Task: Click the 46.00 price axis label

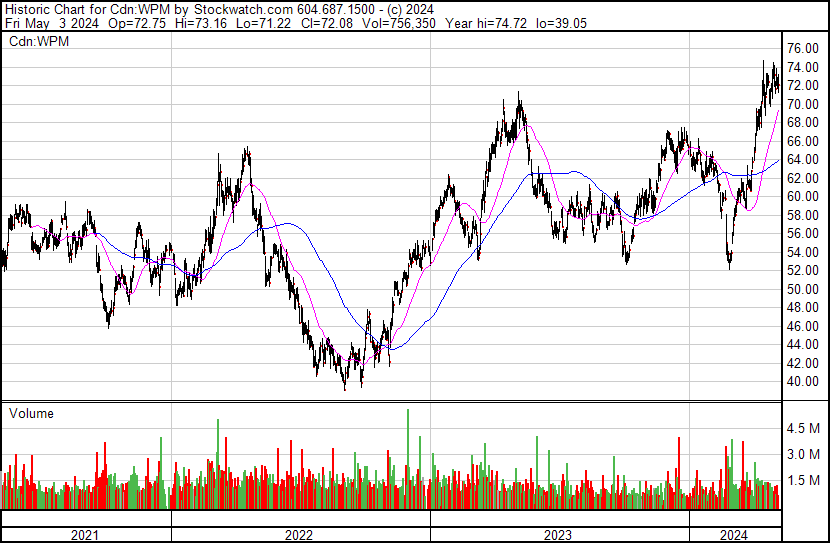Action: pos(803,326)
